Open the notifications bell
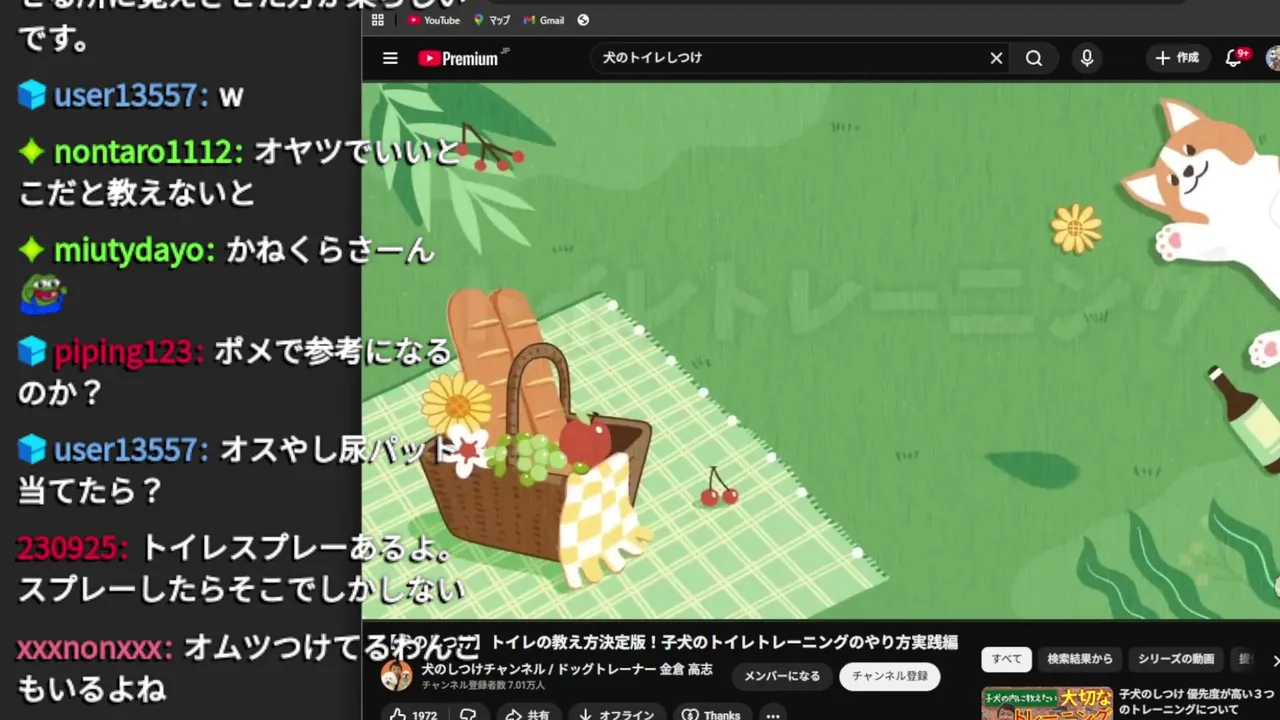1280x720 pixels. click(x=1234, y=58)
